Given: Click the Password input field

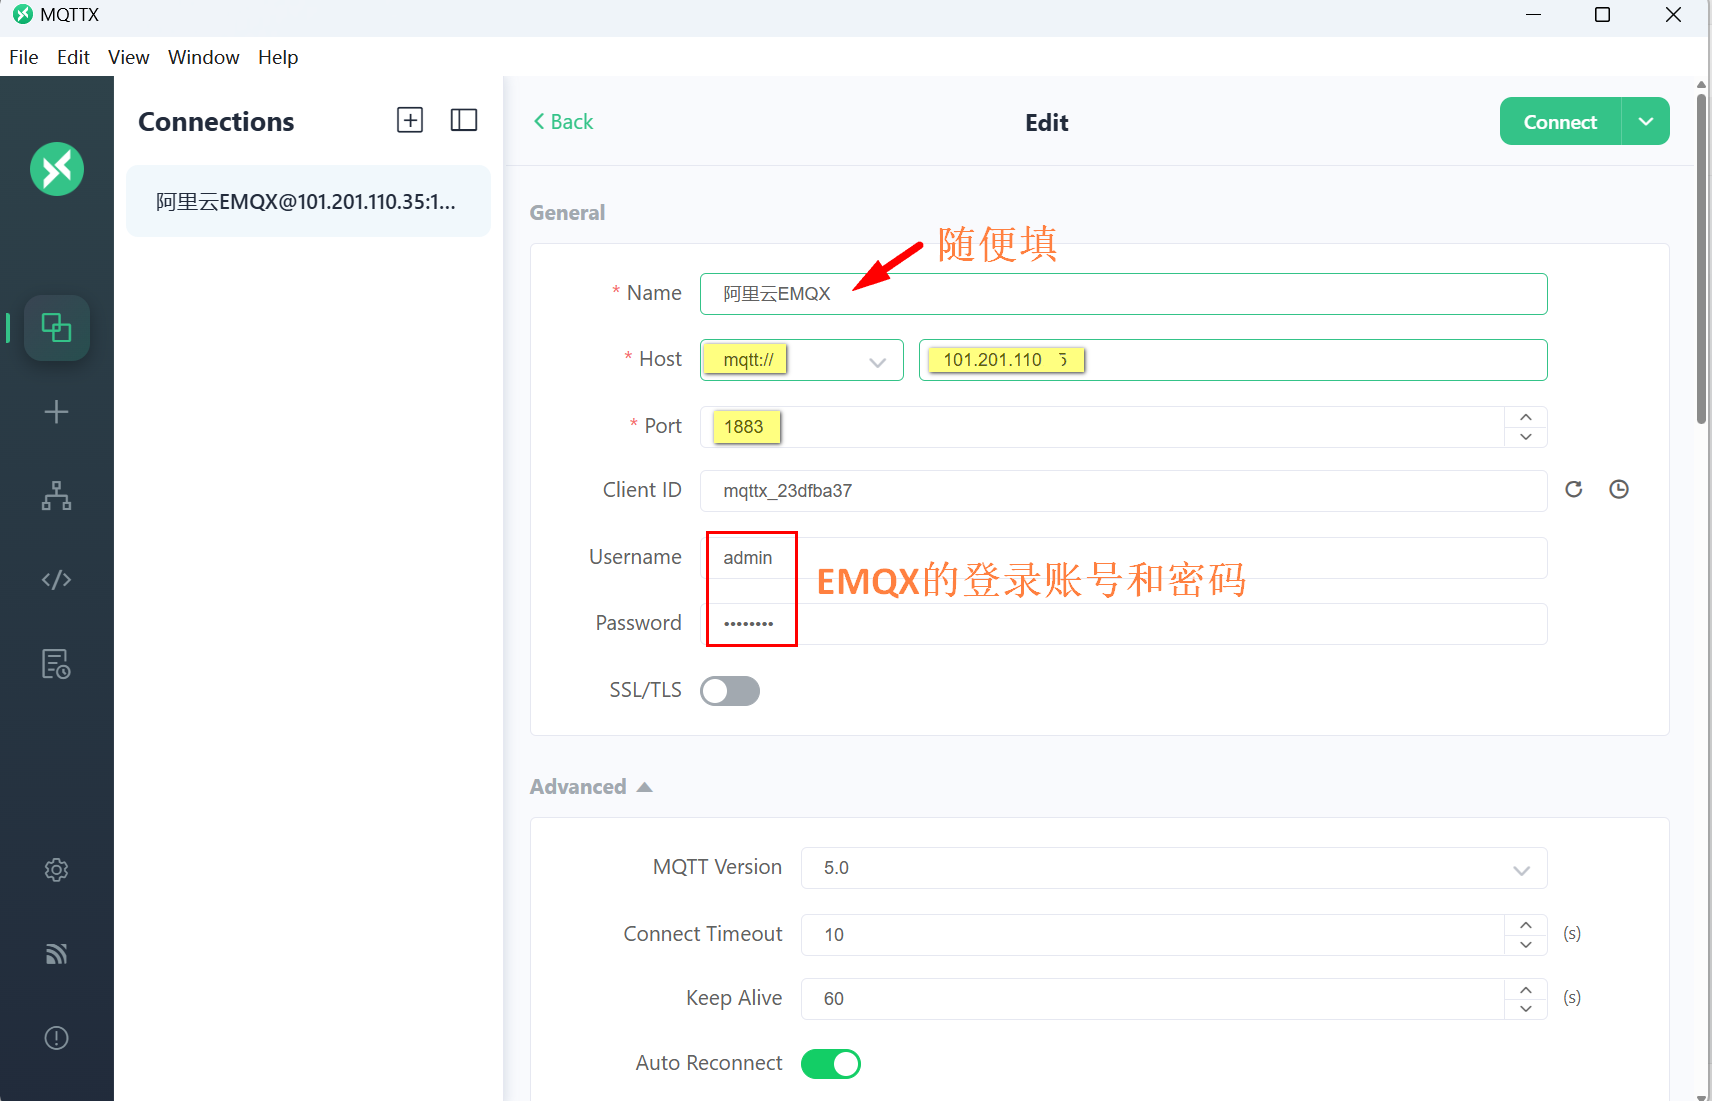Looking at the screenshot, I should click(1124, 624).
